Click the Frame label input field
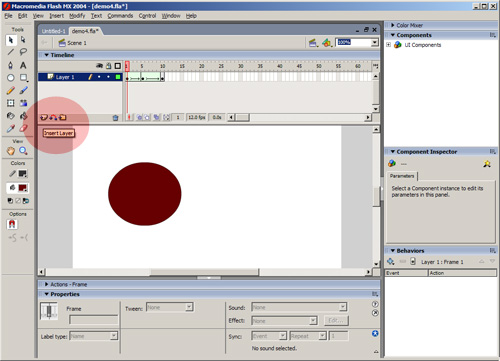The image size is (500, 361). point(94,320)
